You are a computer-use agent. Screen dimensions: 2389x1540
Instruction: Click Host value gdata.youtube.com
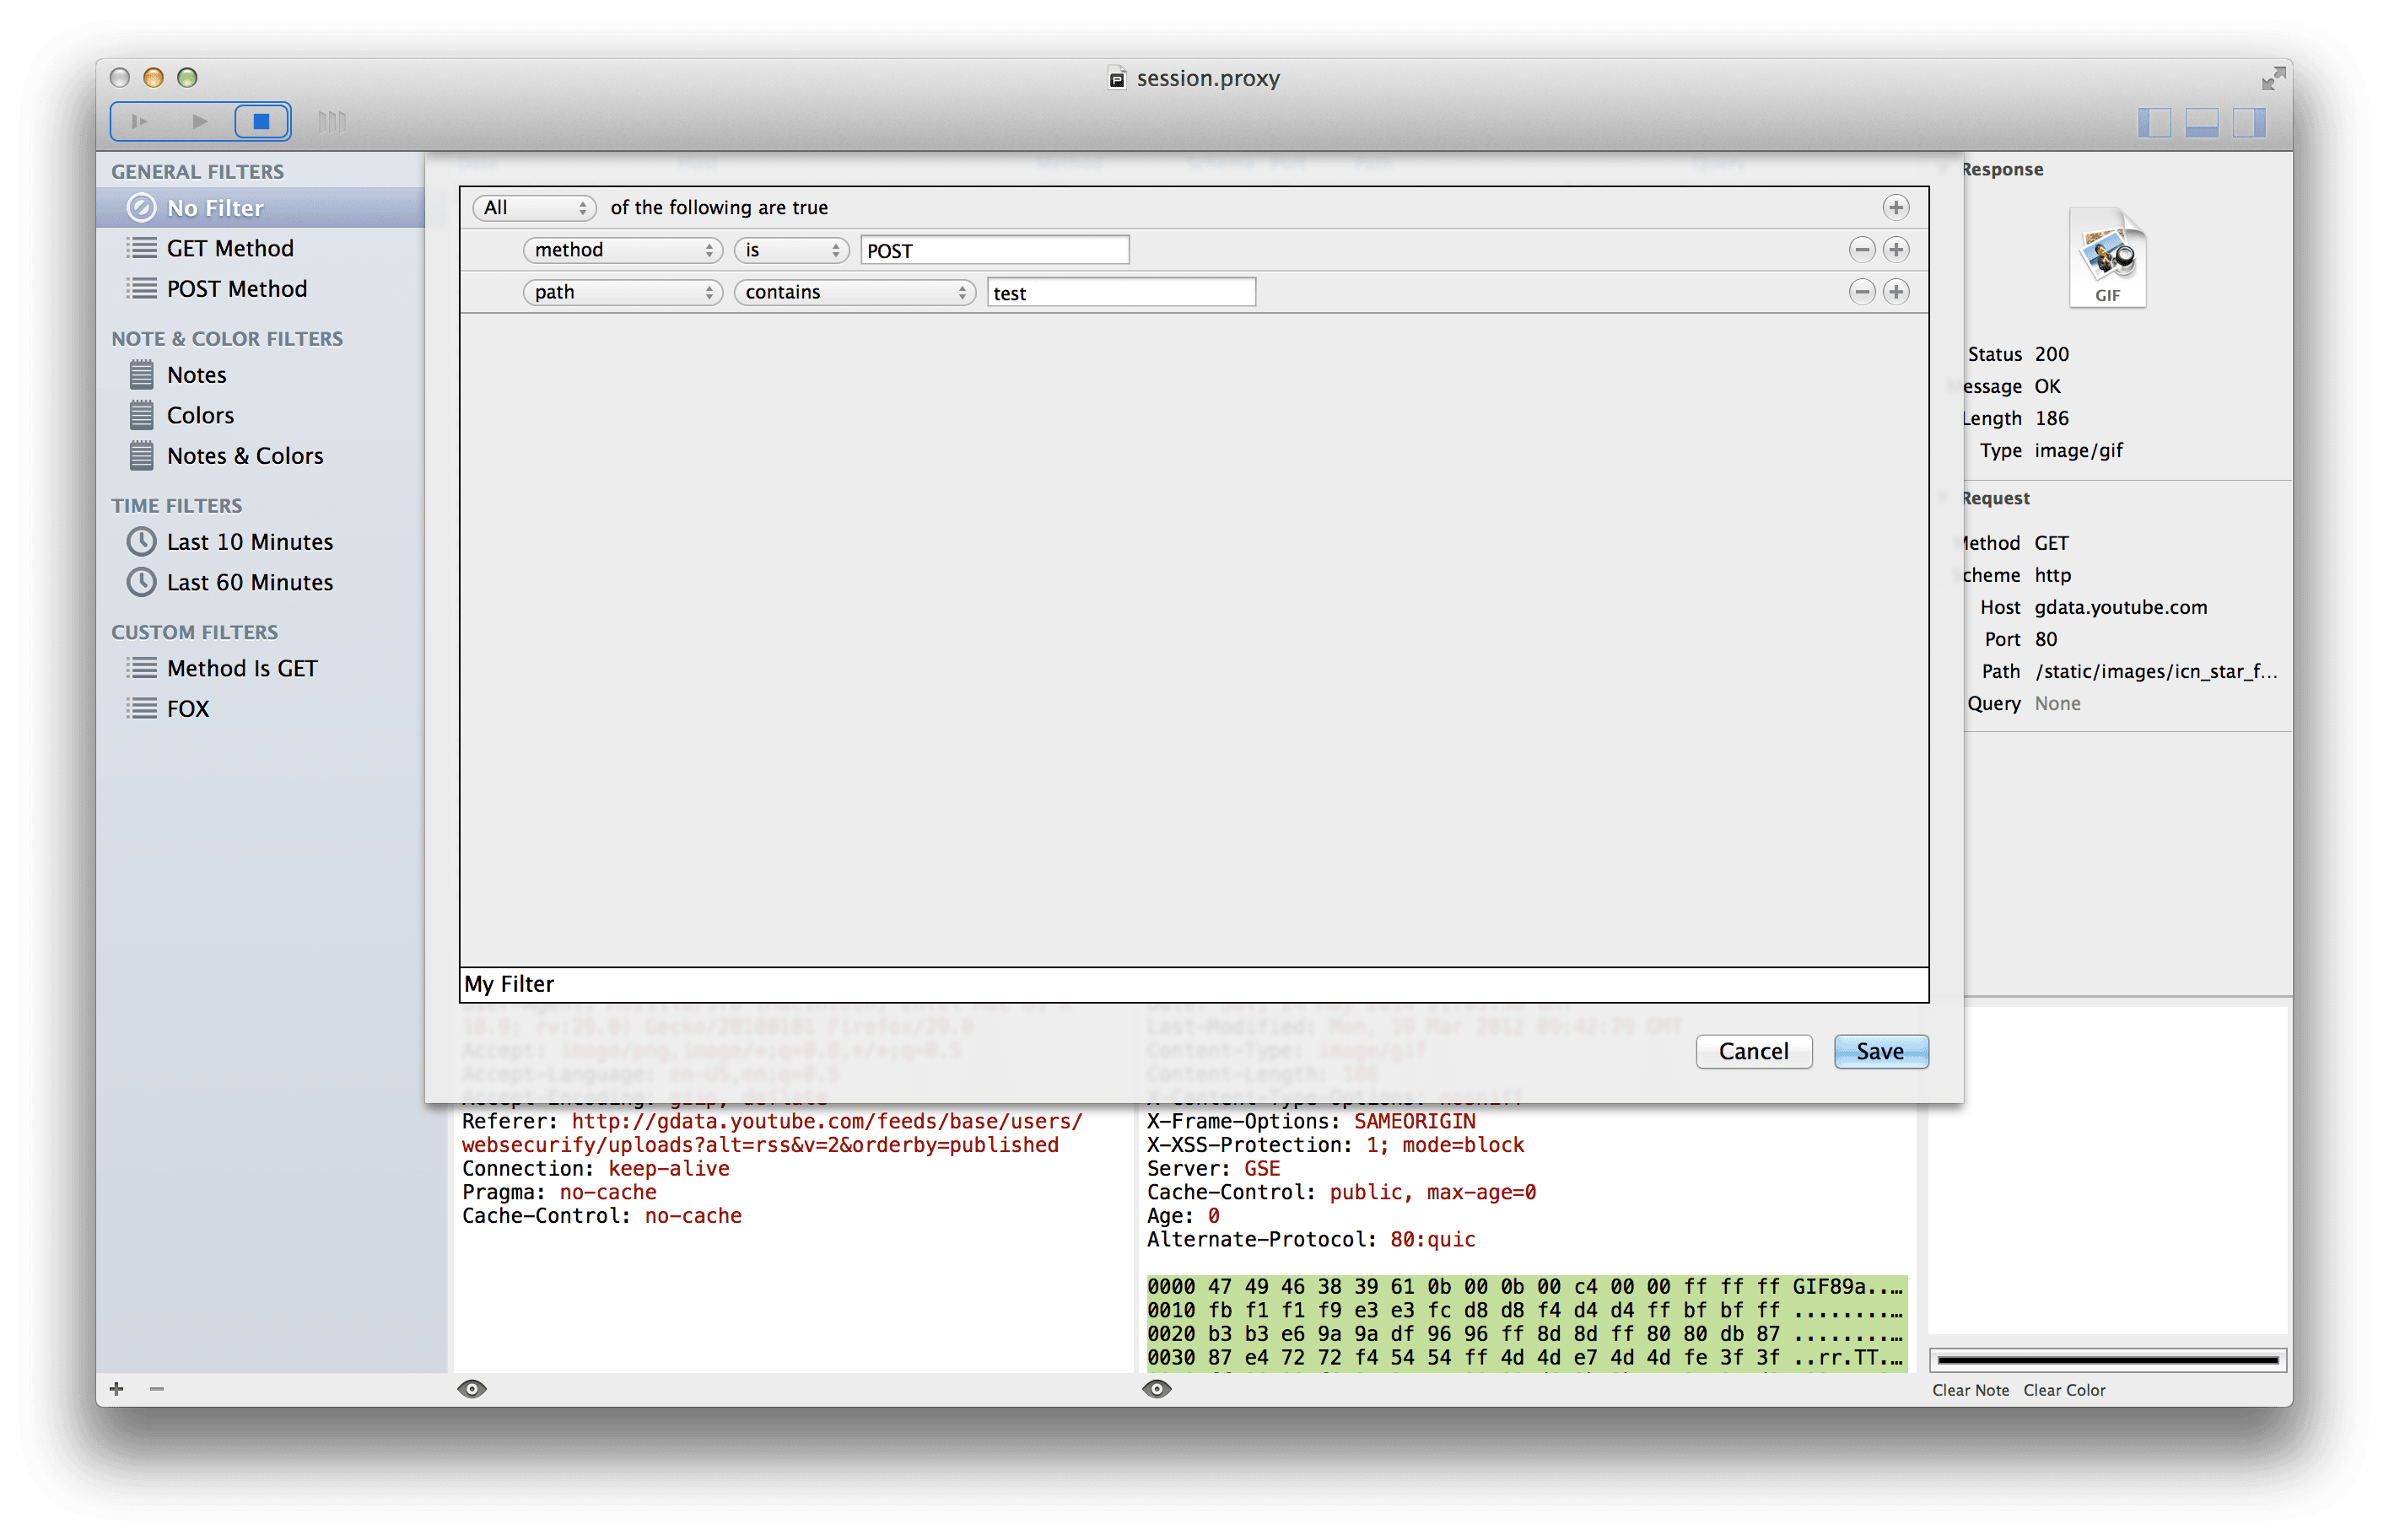pos(2120,607)
